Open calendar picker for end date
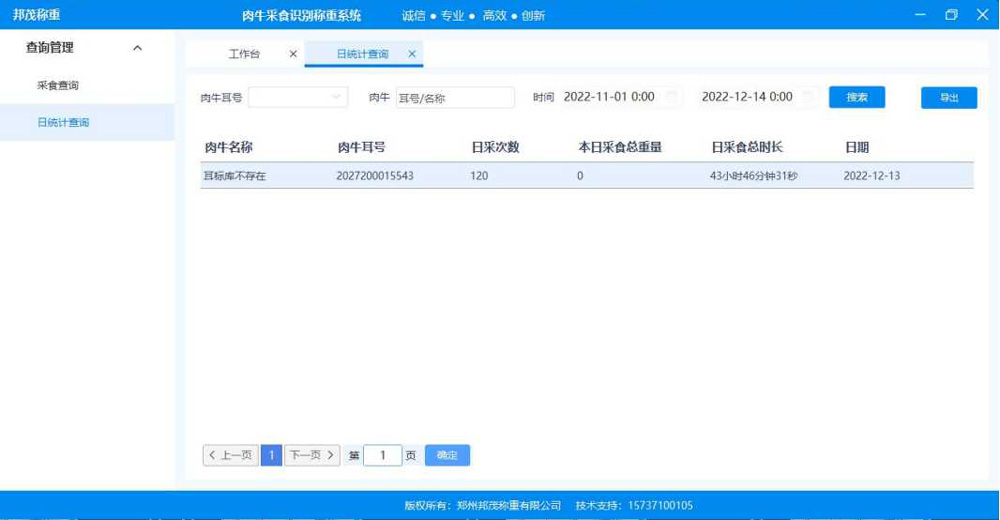The height and width of the screenshot is (520, 1000). point(809,97)
